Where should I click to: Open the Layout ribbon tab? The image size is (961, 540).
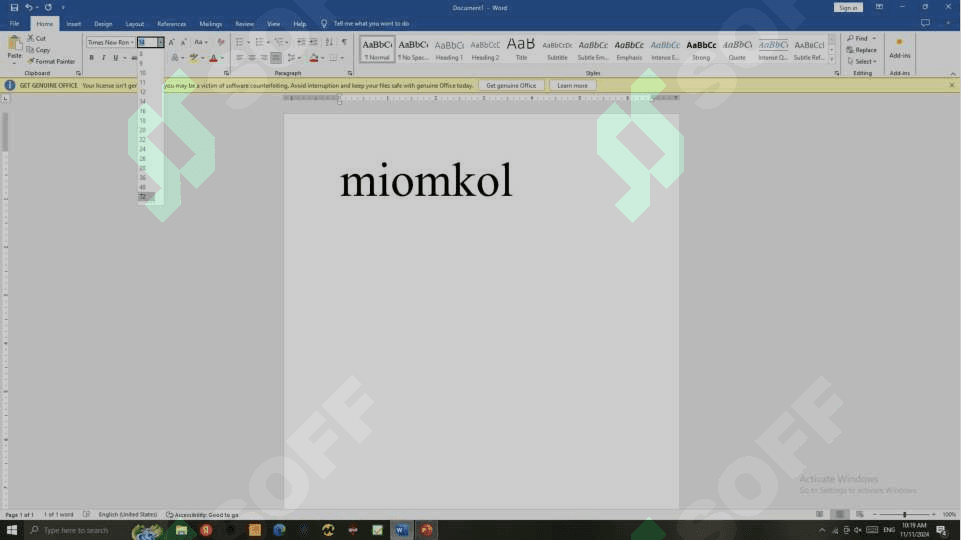tap(134, 23)
